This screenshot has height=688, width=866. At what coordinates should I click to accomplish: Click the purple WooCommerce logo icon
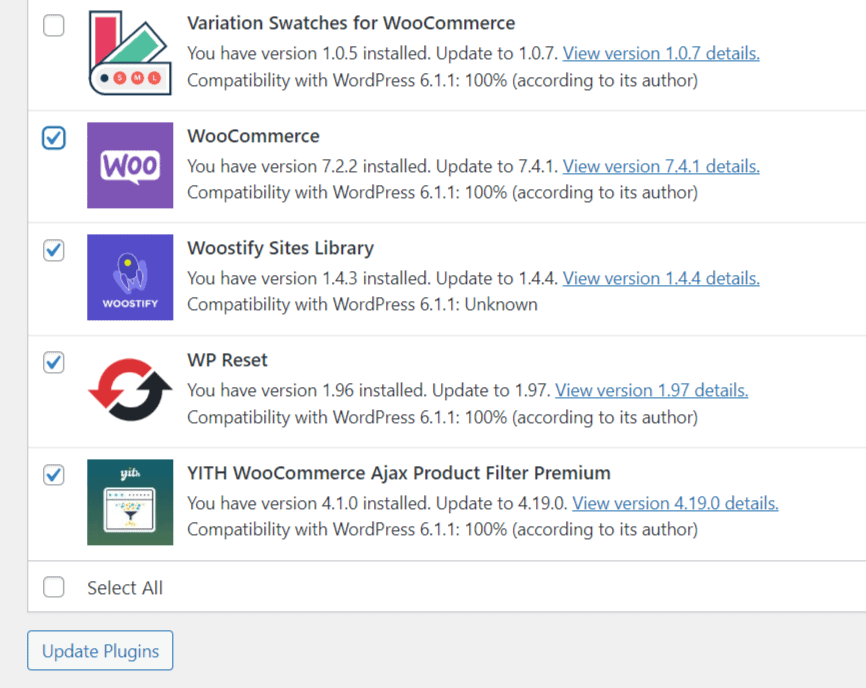[130, 165]
